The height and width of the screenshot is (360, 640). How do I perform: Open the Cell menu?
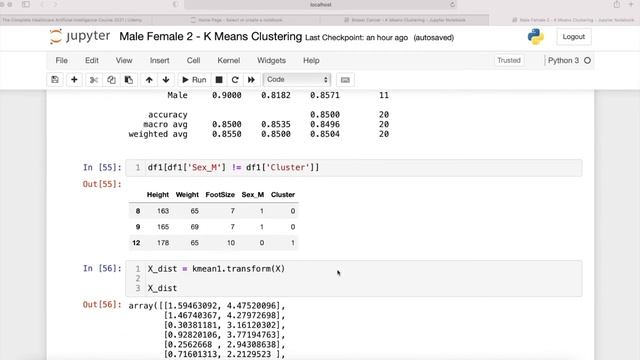pos(193,60)
